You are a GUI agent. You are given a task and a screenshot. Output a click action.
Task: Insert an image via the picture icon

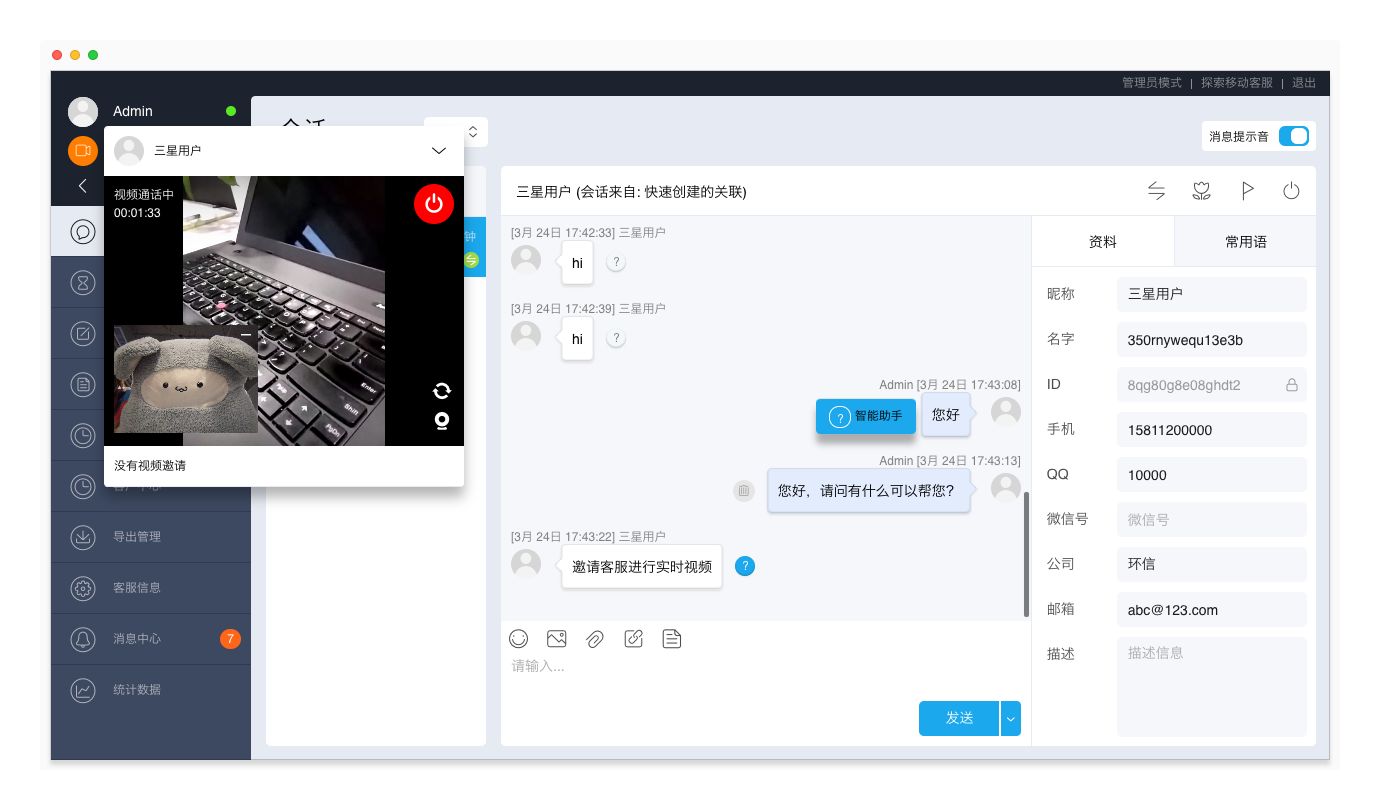point(556,638)
